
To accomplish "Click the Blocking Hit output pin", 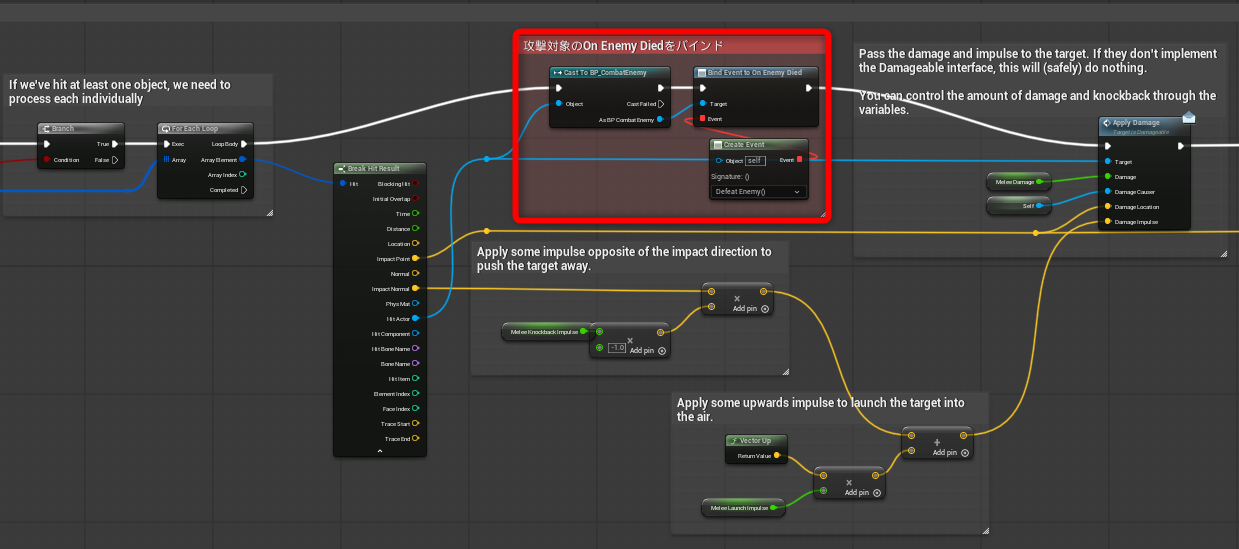I will point(415,184).
